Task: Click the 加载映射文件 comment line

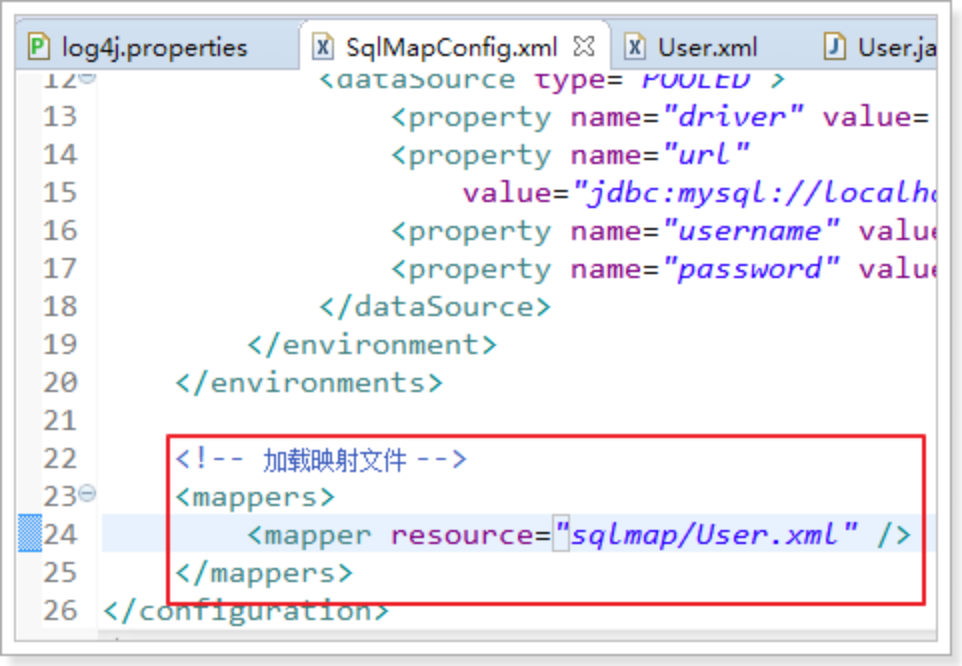Action: (x=321, y=460)
